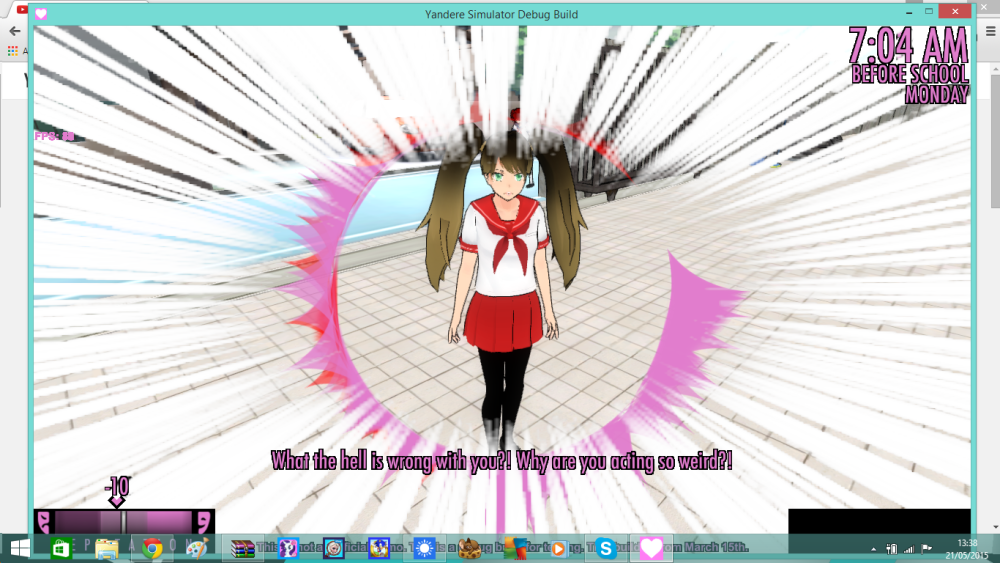
Task: Launch the Sonic game taskbar icon
Action: coord(379,548)
